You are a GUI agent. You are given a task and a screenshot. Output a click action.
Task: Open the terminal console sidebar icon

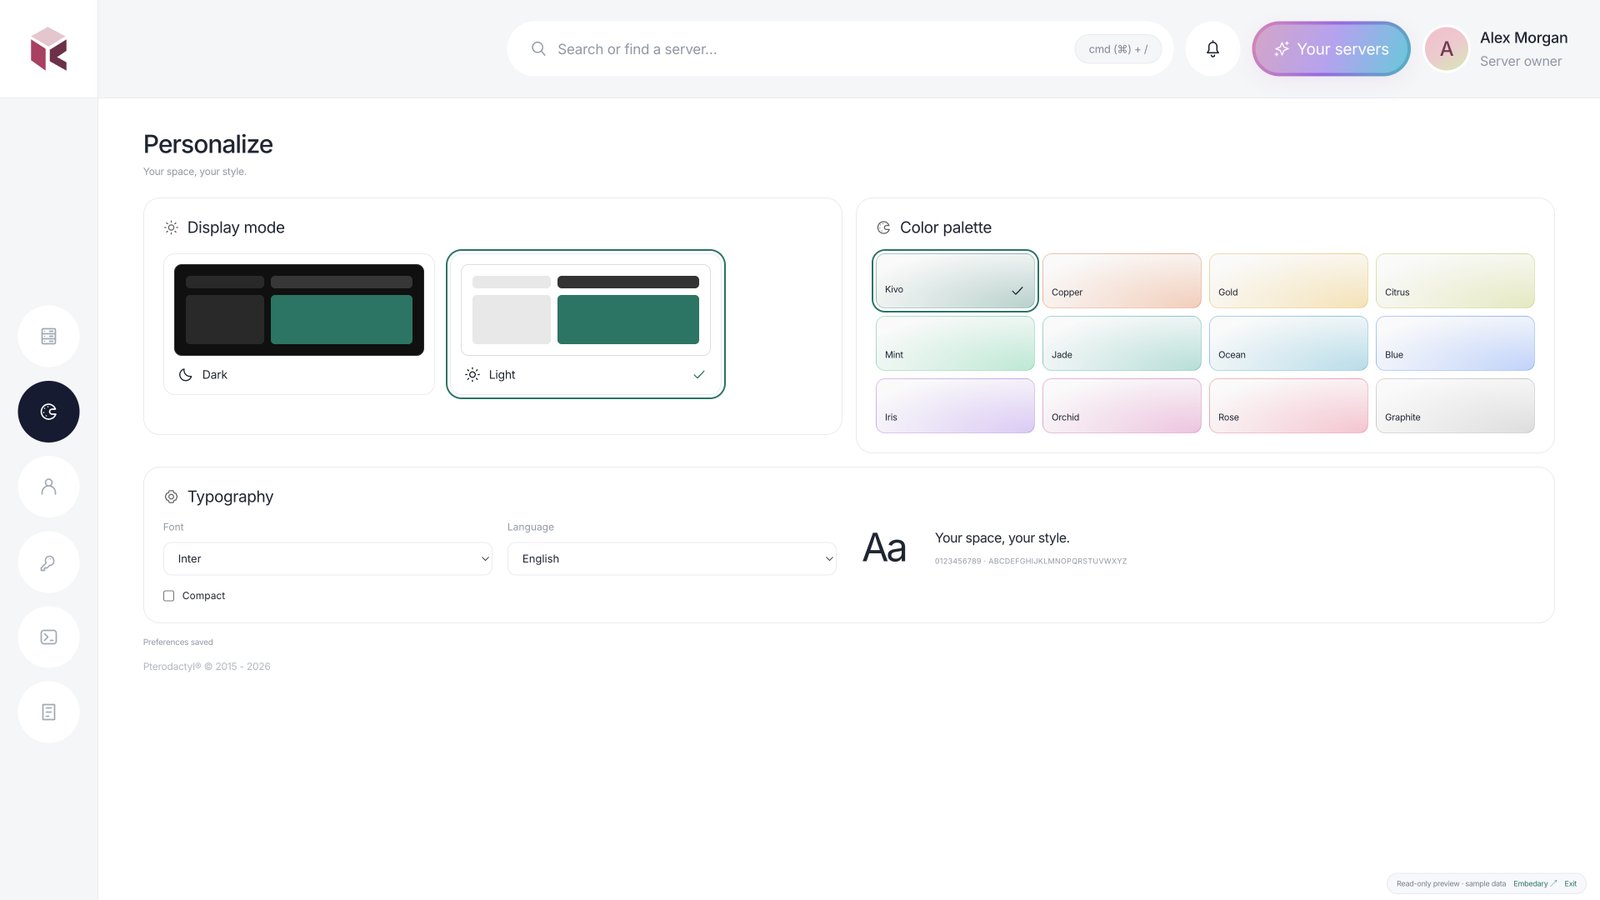[x=48, y=637]
